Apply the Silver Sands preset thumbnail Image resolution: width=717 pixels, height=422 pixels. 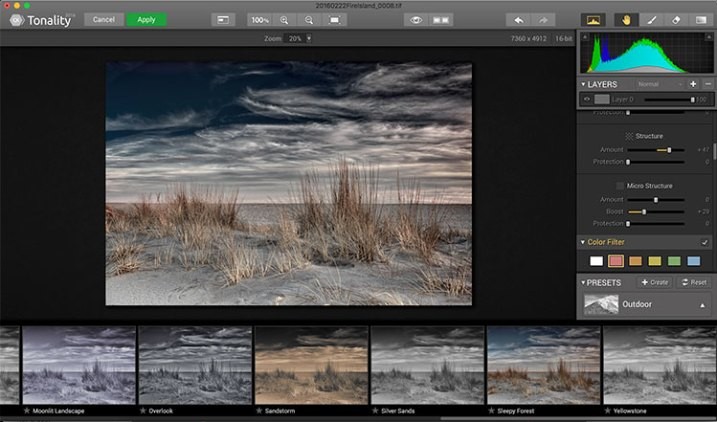[x=428, y=365]
